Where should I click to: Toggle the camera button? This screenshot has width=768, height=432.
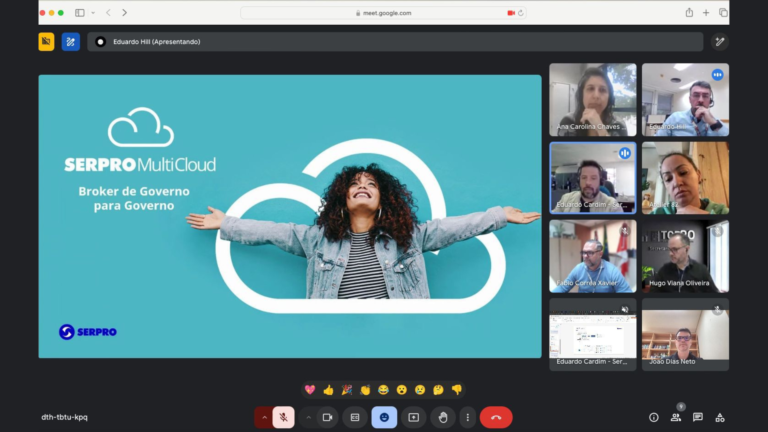pyautogui.click(x=327, y=417)
